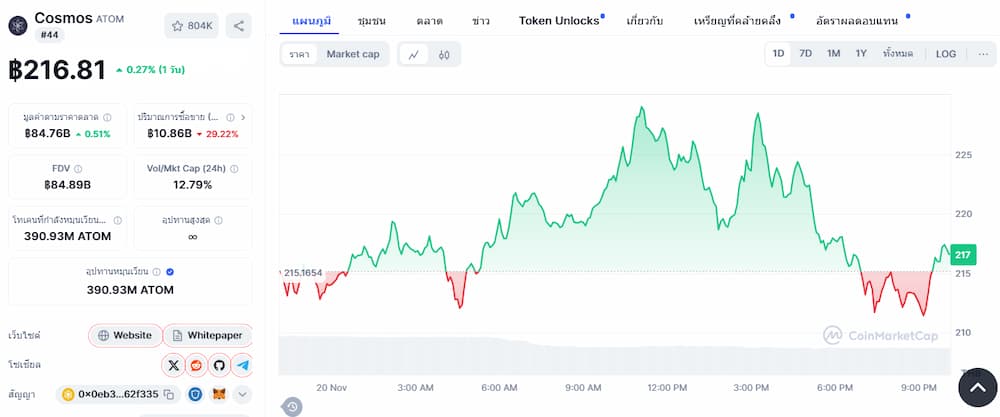Set chart range to 7D
1000x417 pixels.
point(805,54)
